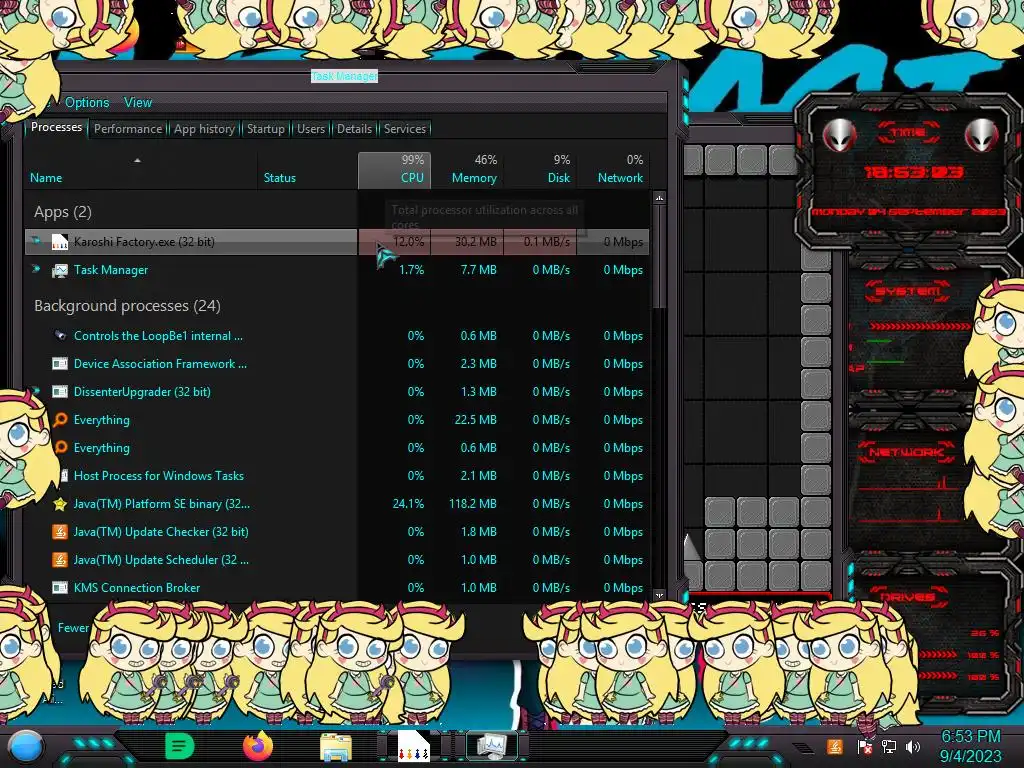
Task: Open the Startup tab
Action: (266, 129)
